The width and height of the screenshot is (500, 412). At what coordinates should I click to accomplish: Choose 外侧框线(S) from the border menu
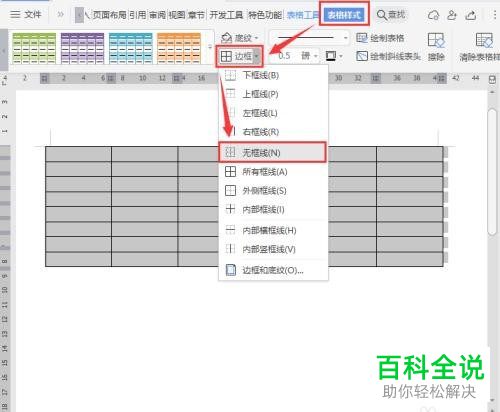tap(273, 191)
